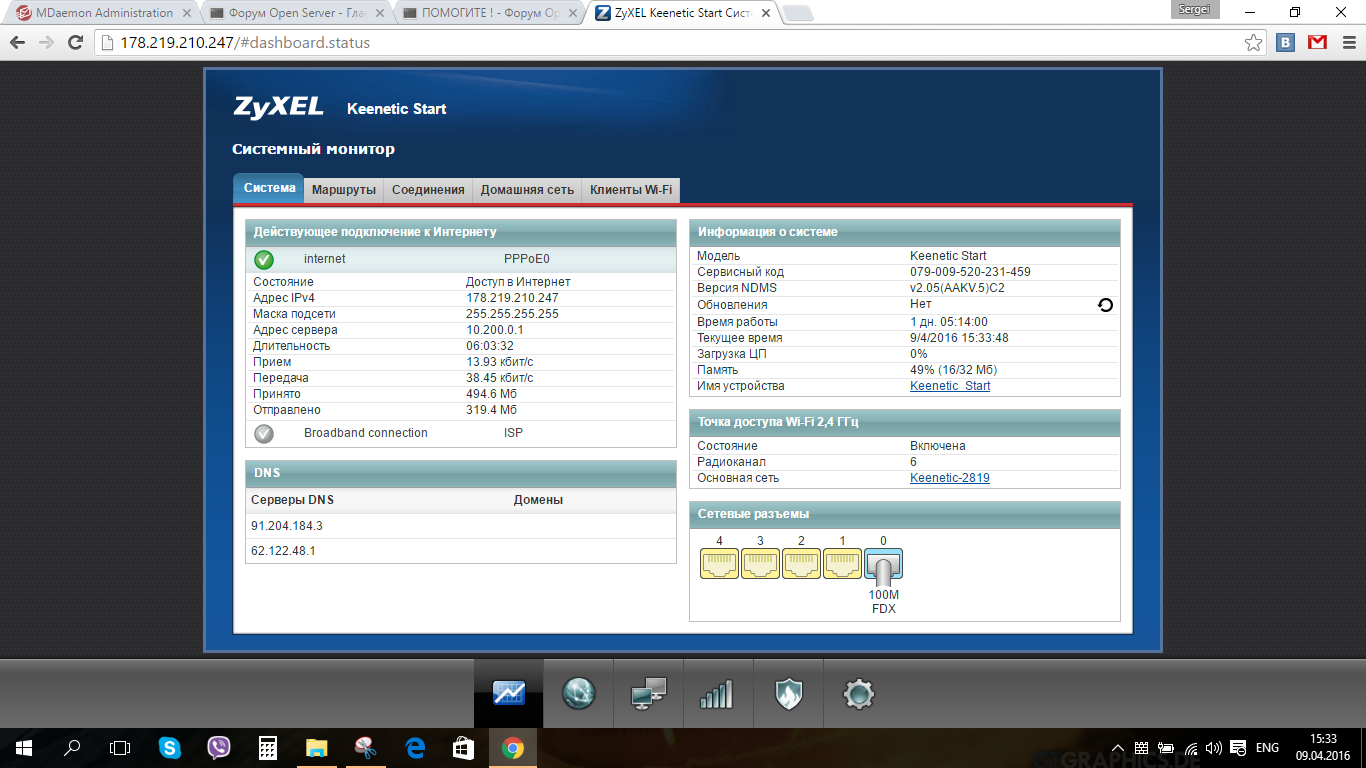Open the System gear settings icon
Screen dimensions: 1366x768
click(x=859, y=693)
